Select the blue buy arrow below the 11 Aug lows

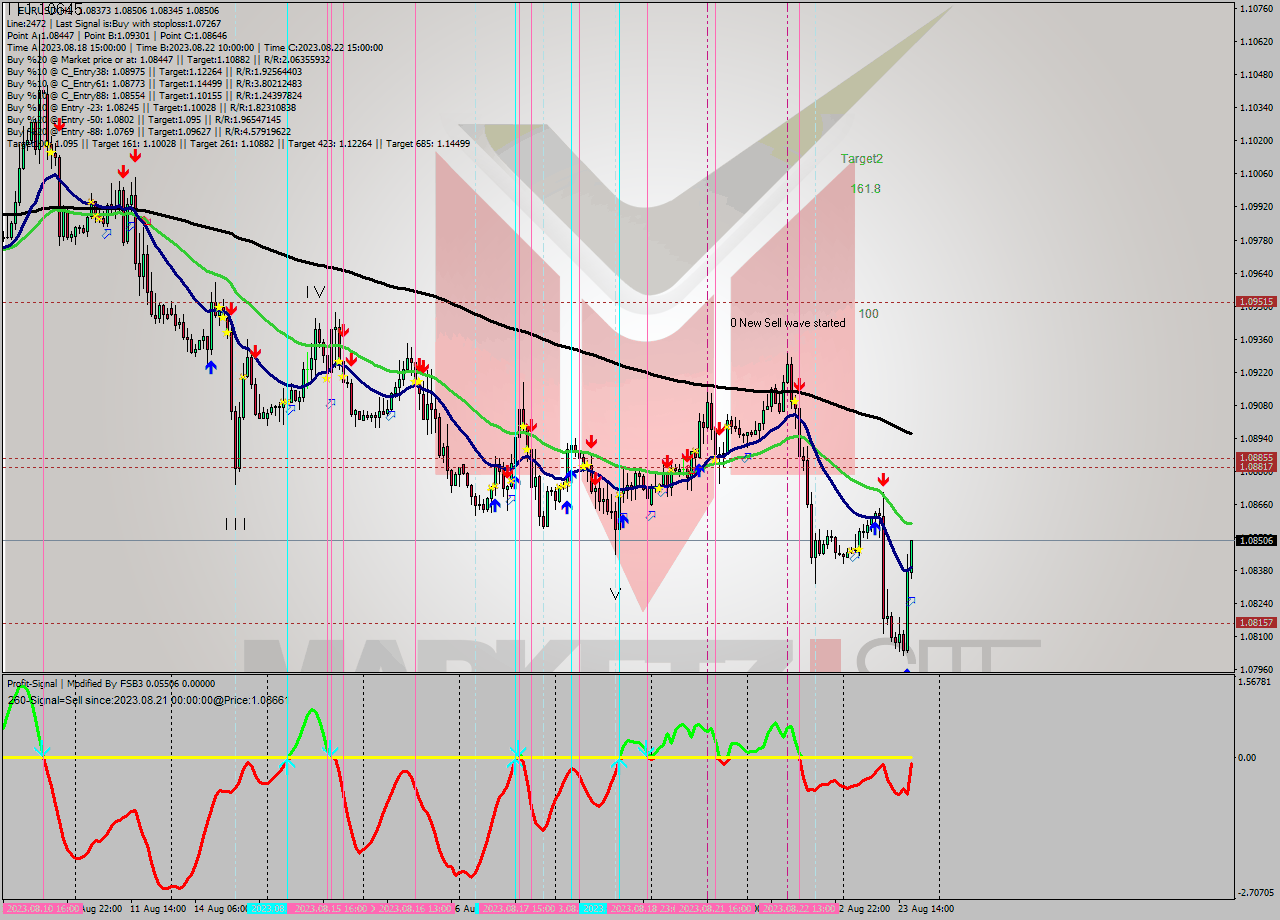point(210,367)
